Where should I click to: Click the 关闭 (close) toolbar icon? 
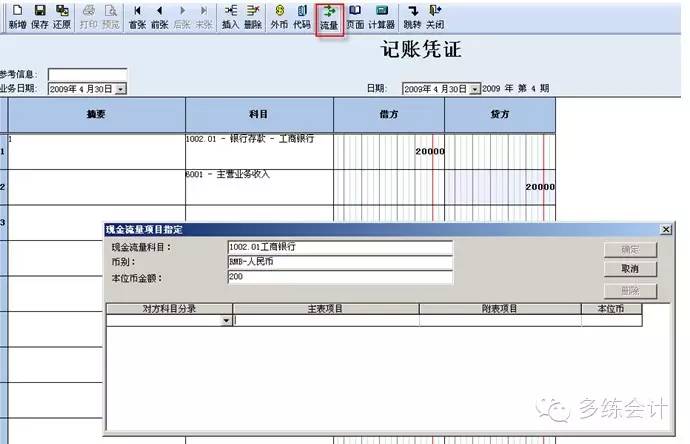coord(435,17)
